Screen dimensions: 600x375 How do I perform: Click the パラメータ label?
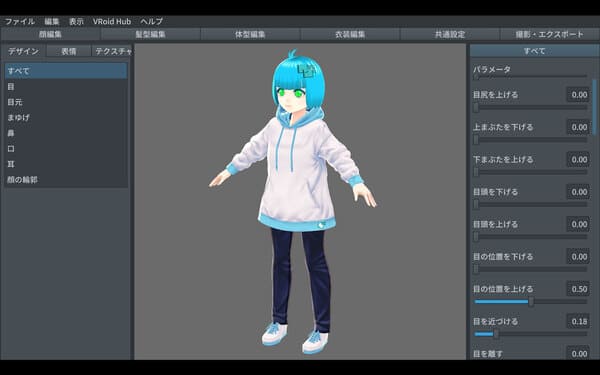coord(492,70)
